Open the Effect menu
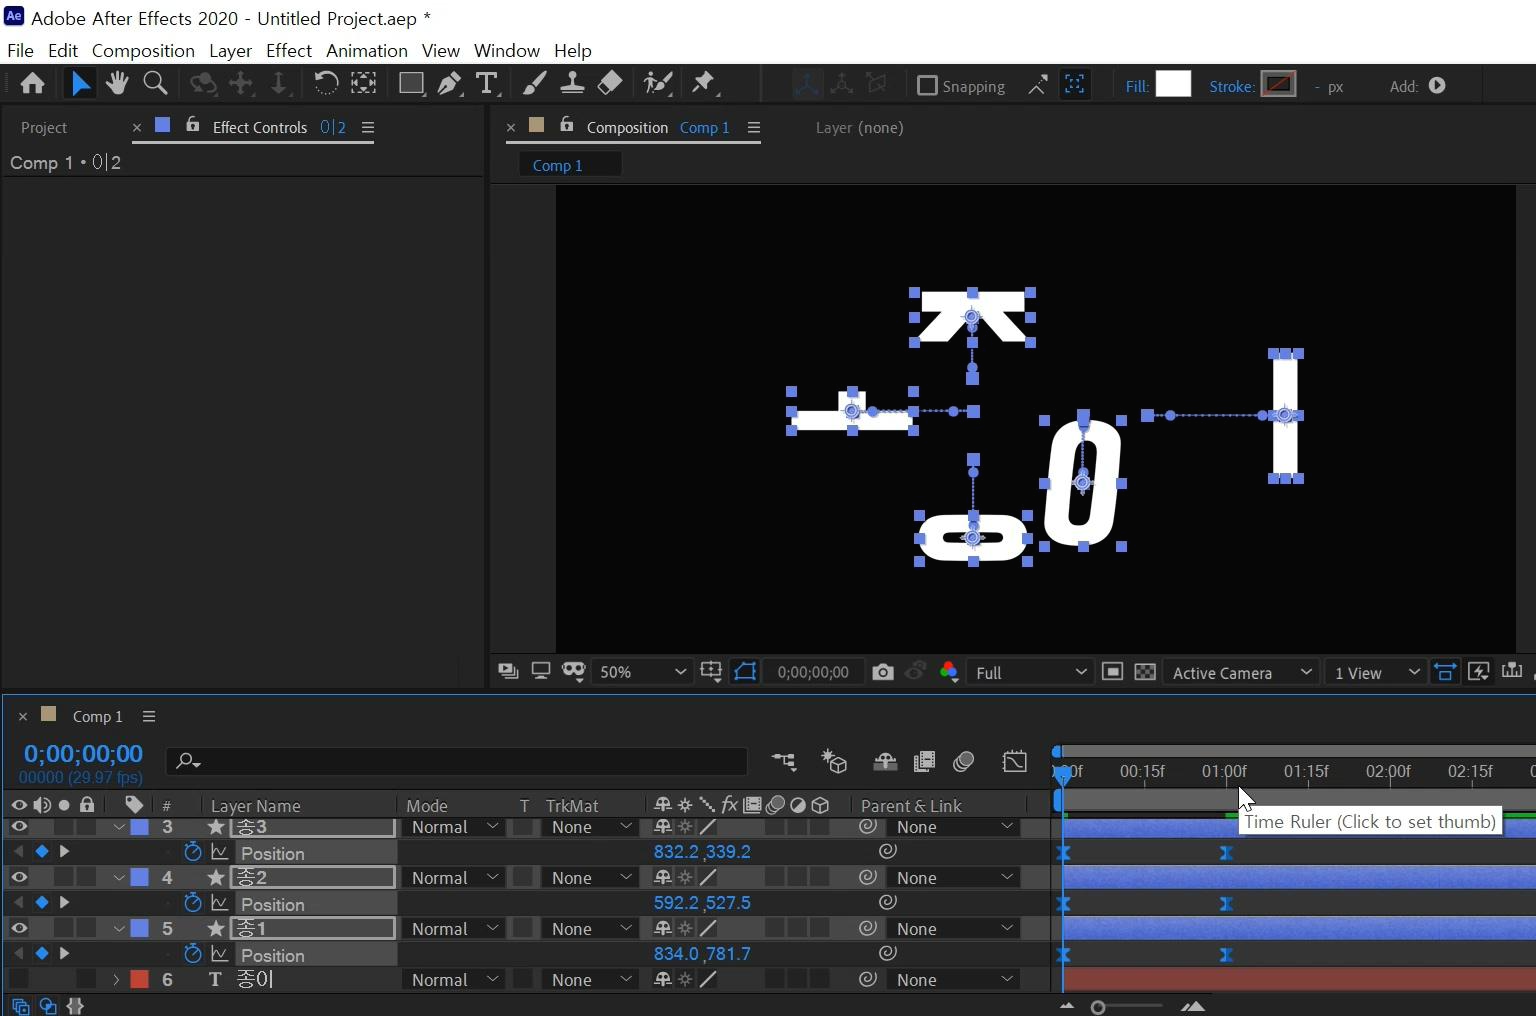The width and height of the screenshot is (1536, 1016). tap(289, 50)
